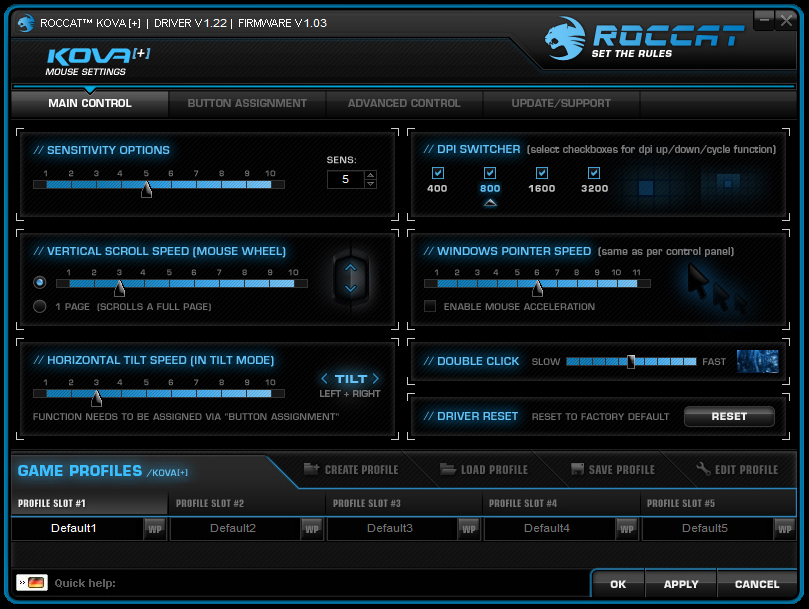This screenshot has height=609, width=809.
Task: Click the horizontal tilt speed slider handle
Action: tap(96, 398)
